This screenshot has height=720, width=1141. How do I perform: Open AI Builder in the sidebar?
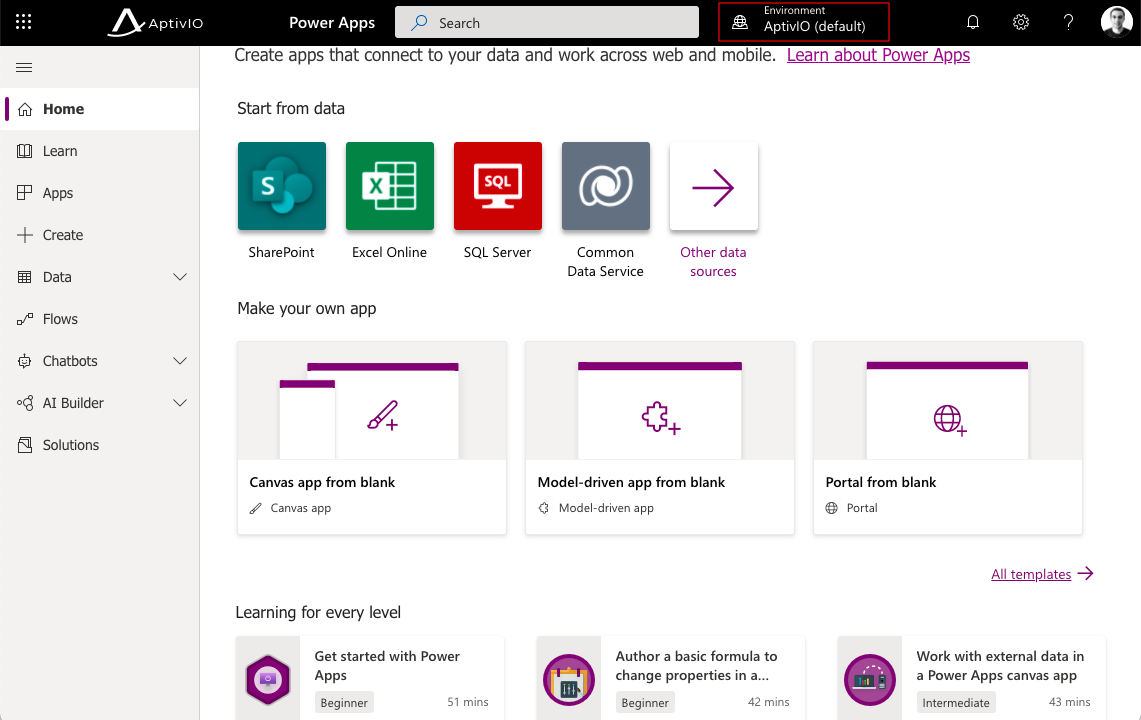tap(100, 403)
